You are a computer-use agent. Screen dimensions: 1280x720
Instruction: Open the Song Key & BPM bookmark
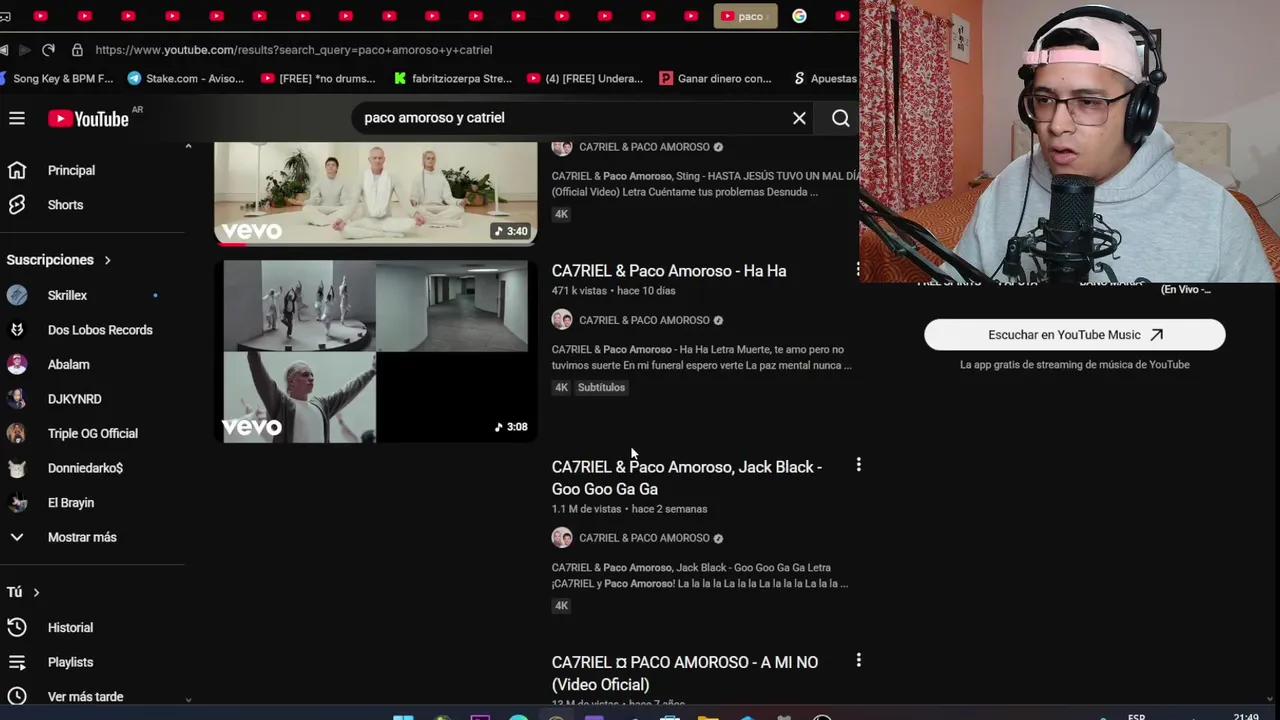58,78
